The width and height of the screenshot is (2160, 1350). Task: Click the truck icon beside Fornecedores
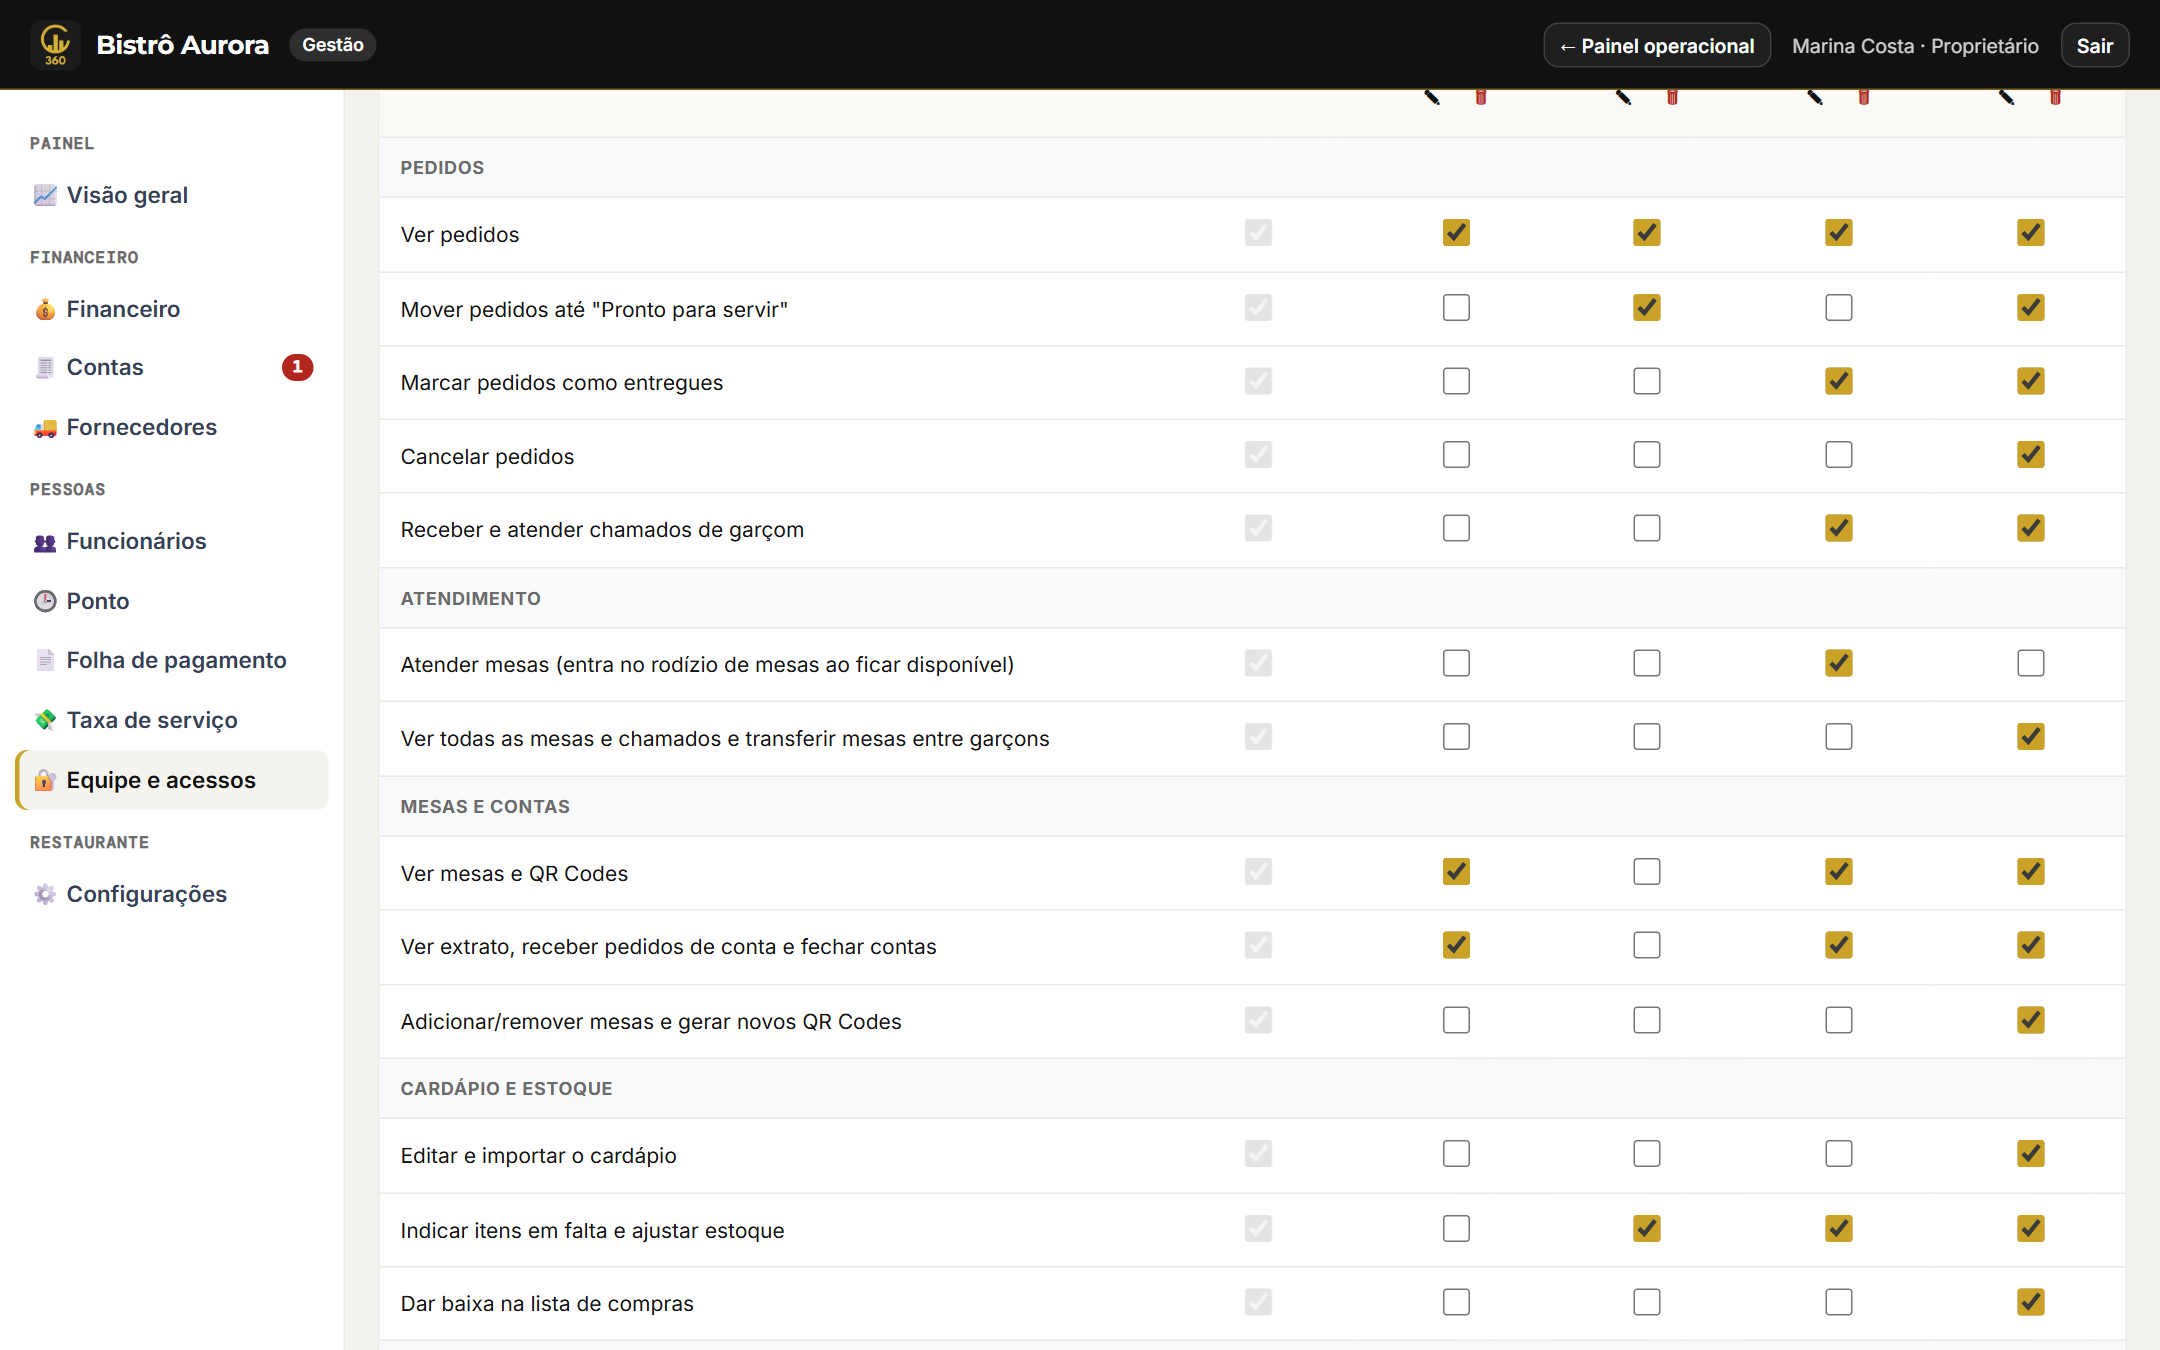[45, 428]
